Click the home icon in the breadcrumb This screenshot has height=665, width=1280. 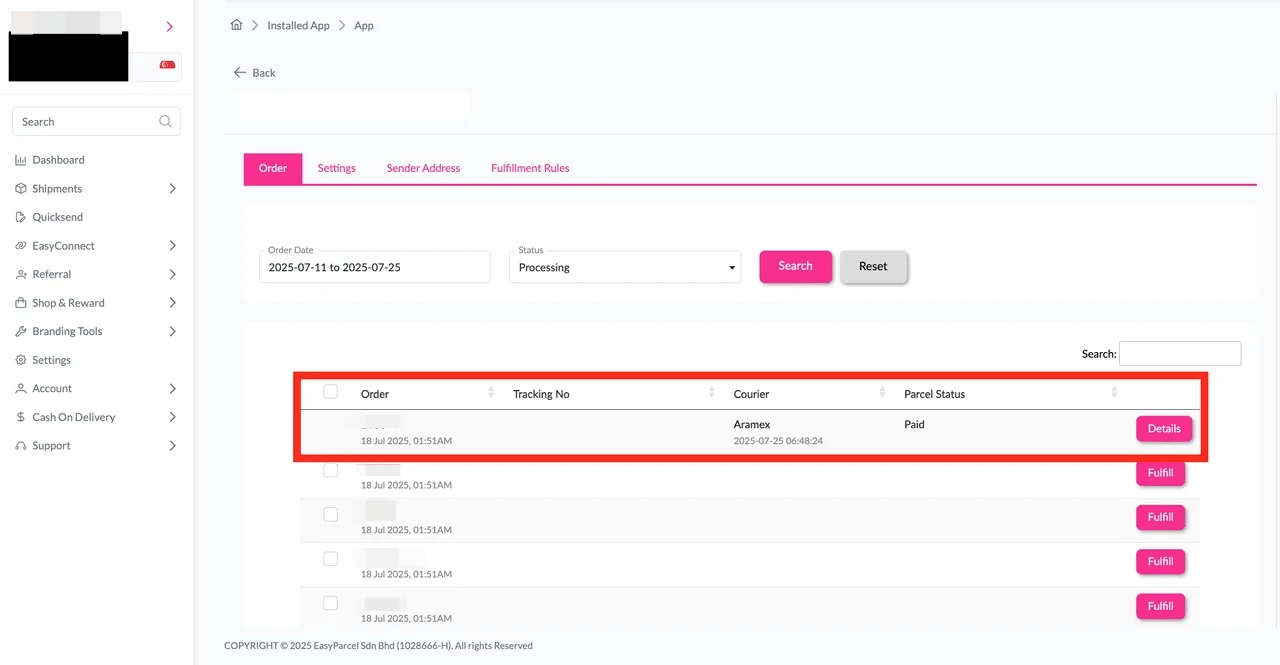pos(236,25)
